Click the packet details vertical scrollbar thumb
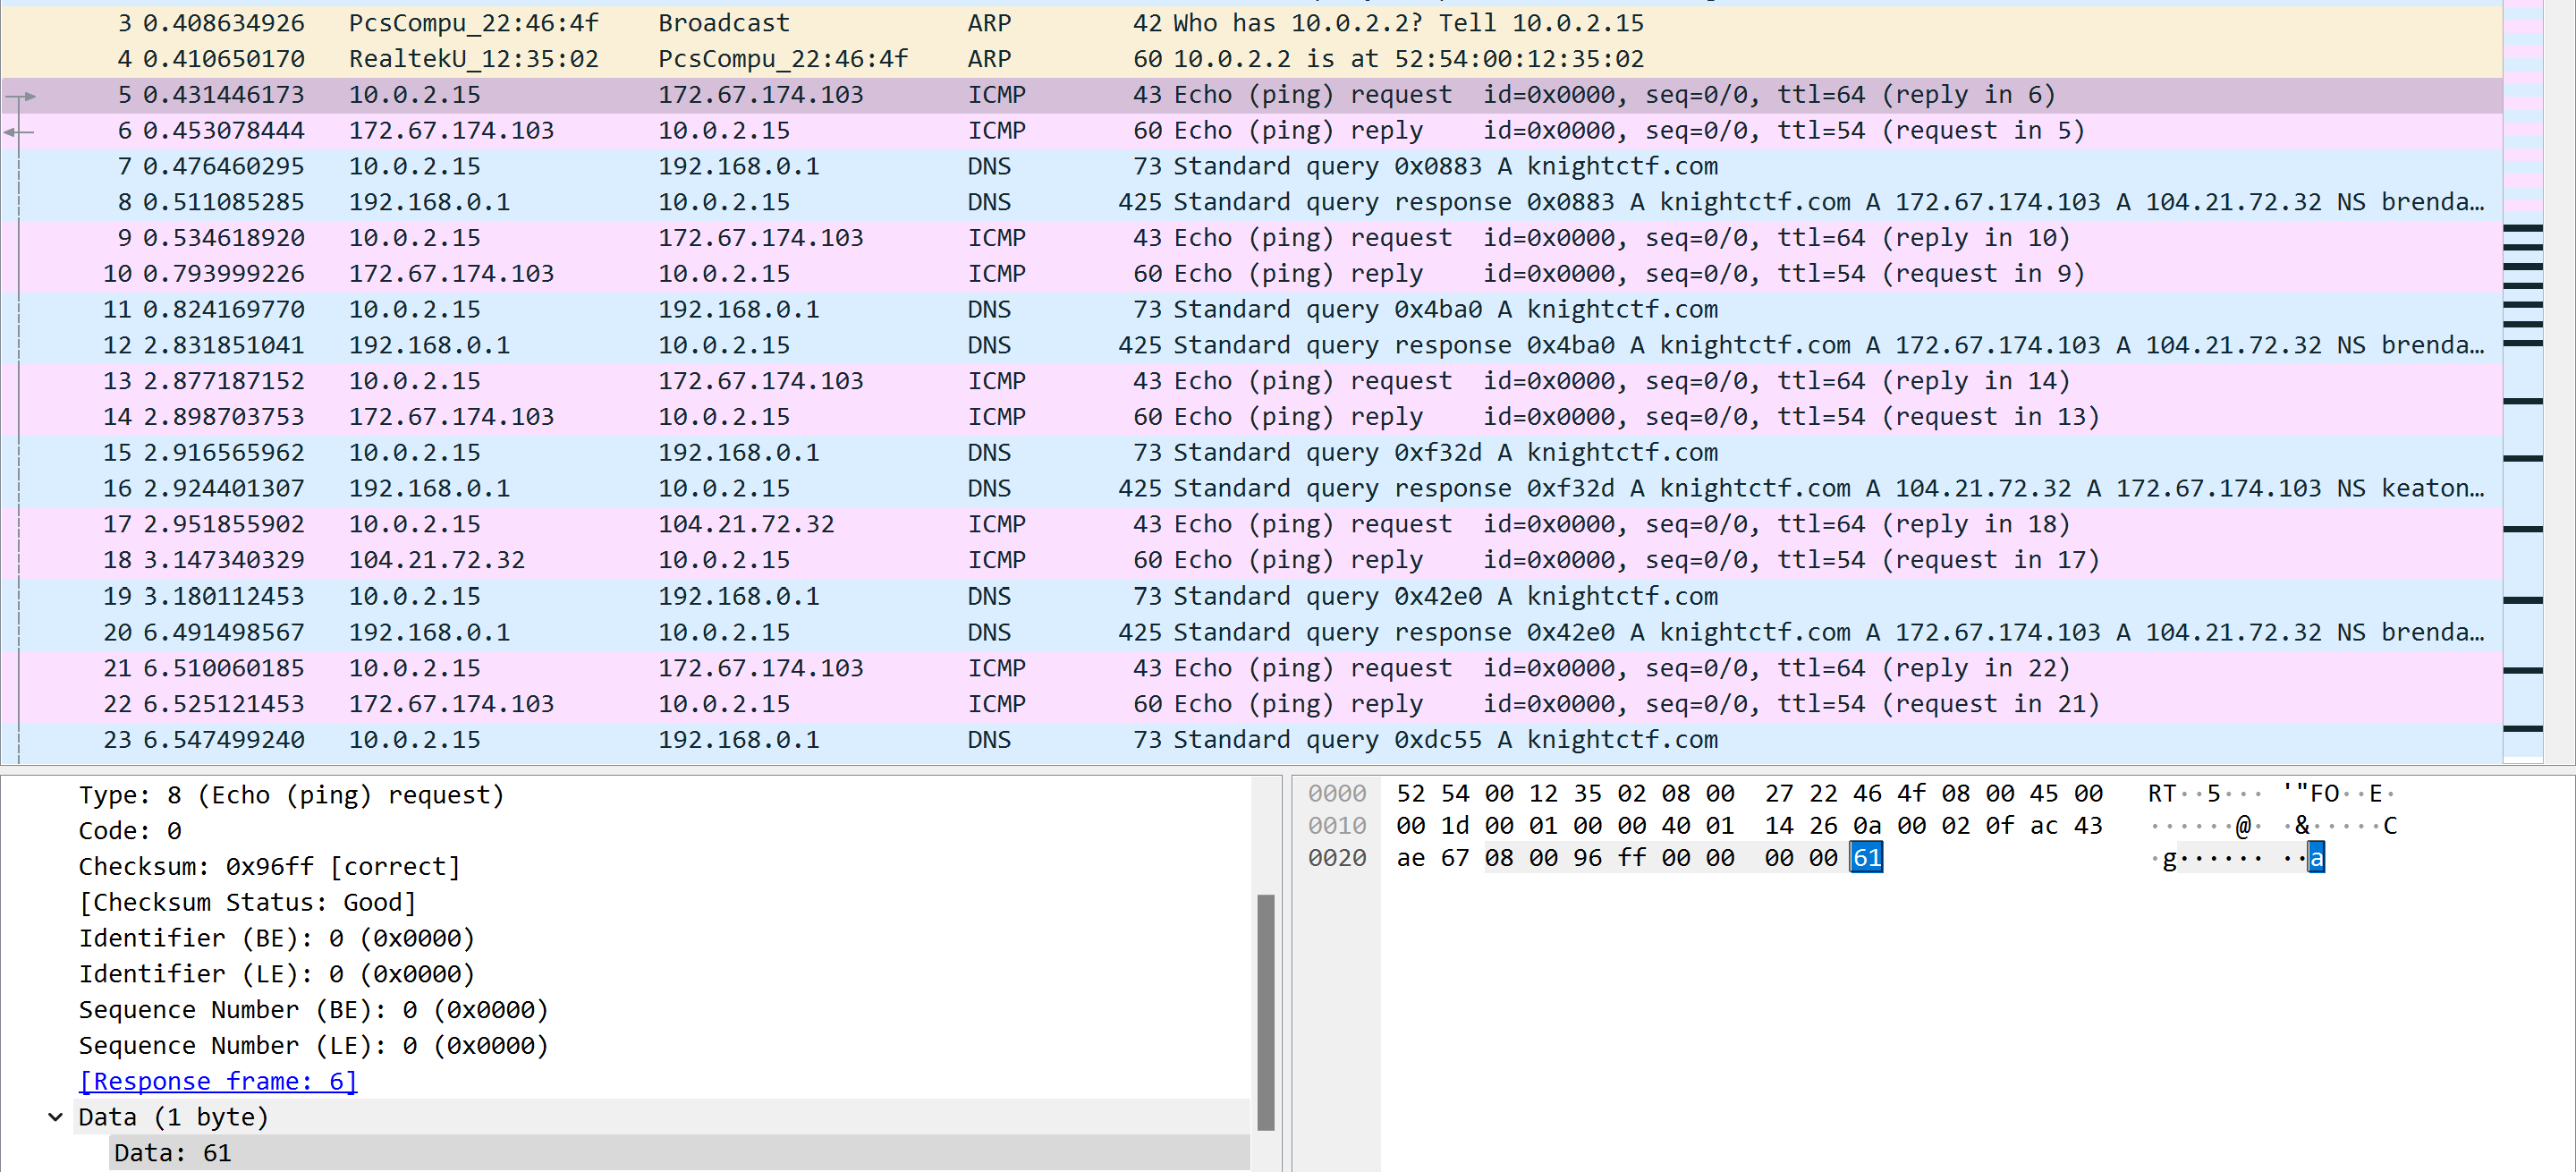This screenshot has height=1172, width=2576. (x=1265, y=1010)
